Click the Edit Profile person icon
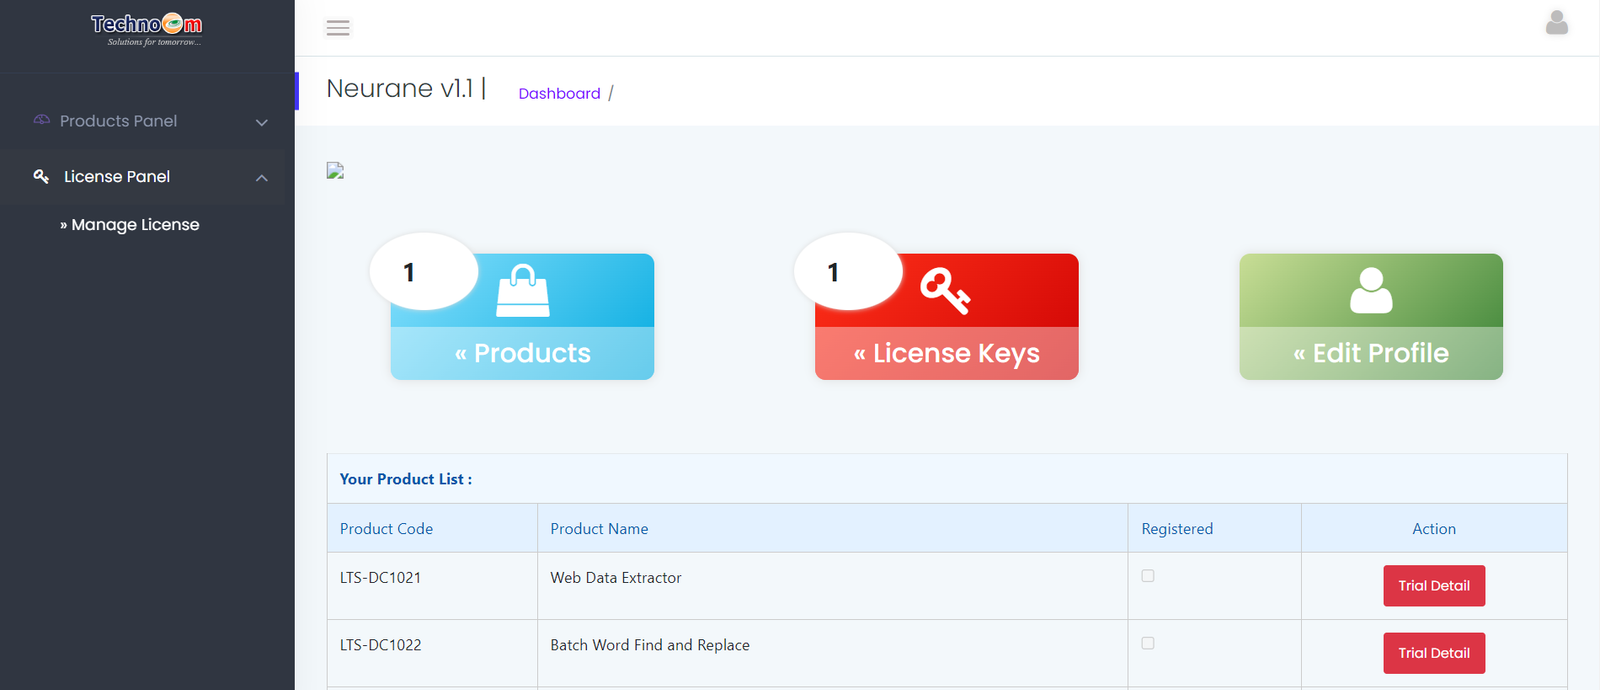 (x=1371, y=291)
